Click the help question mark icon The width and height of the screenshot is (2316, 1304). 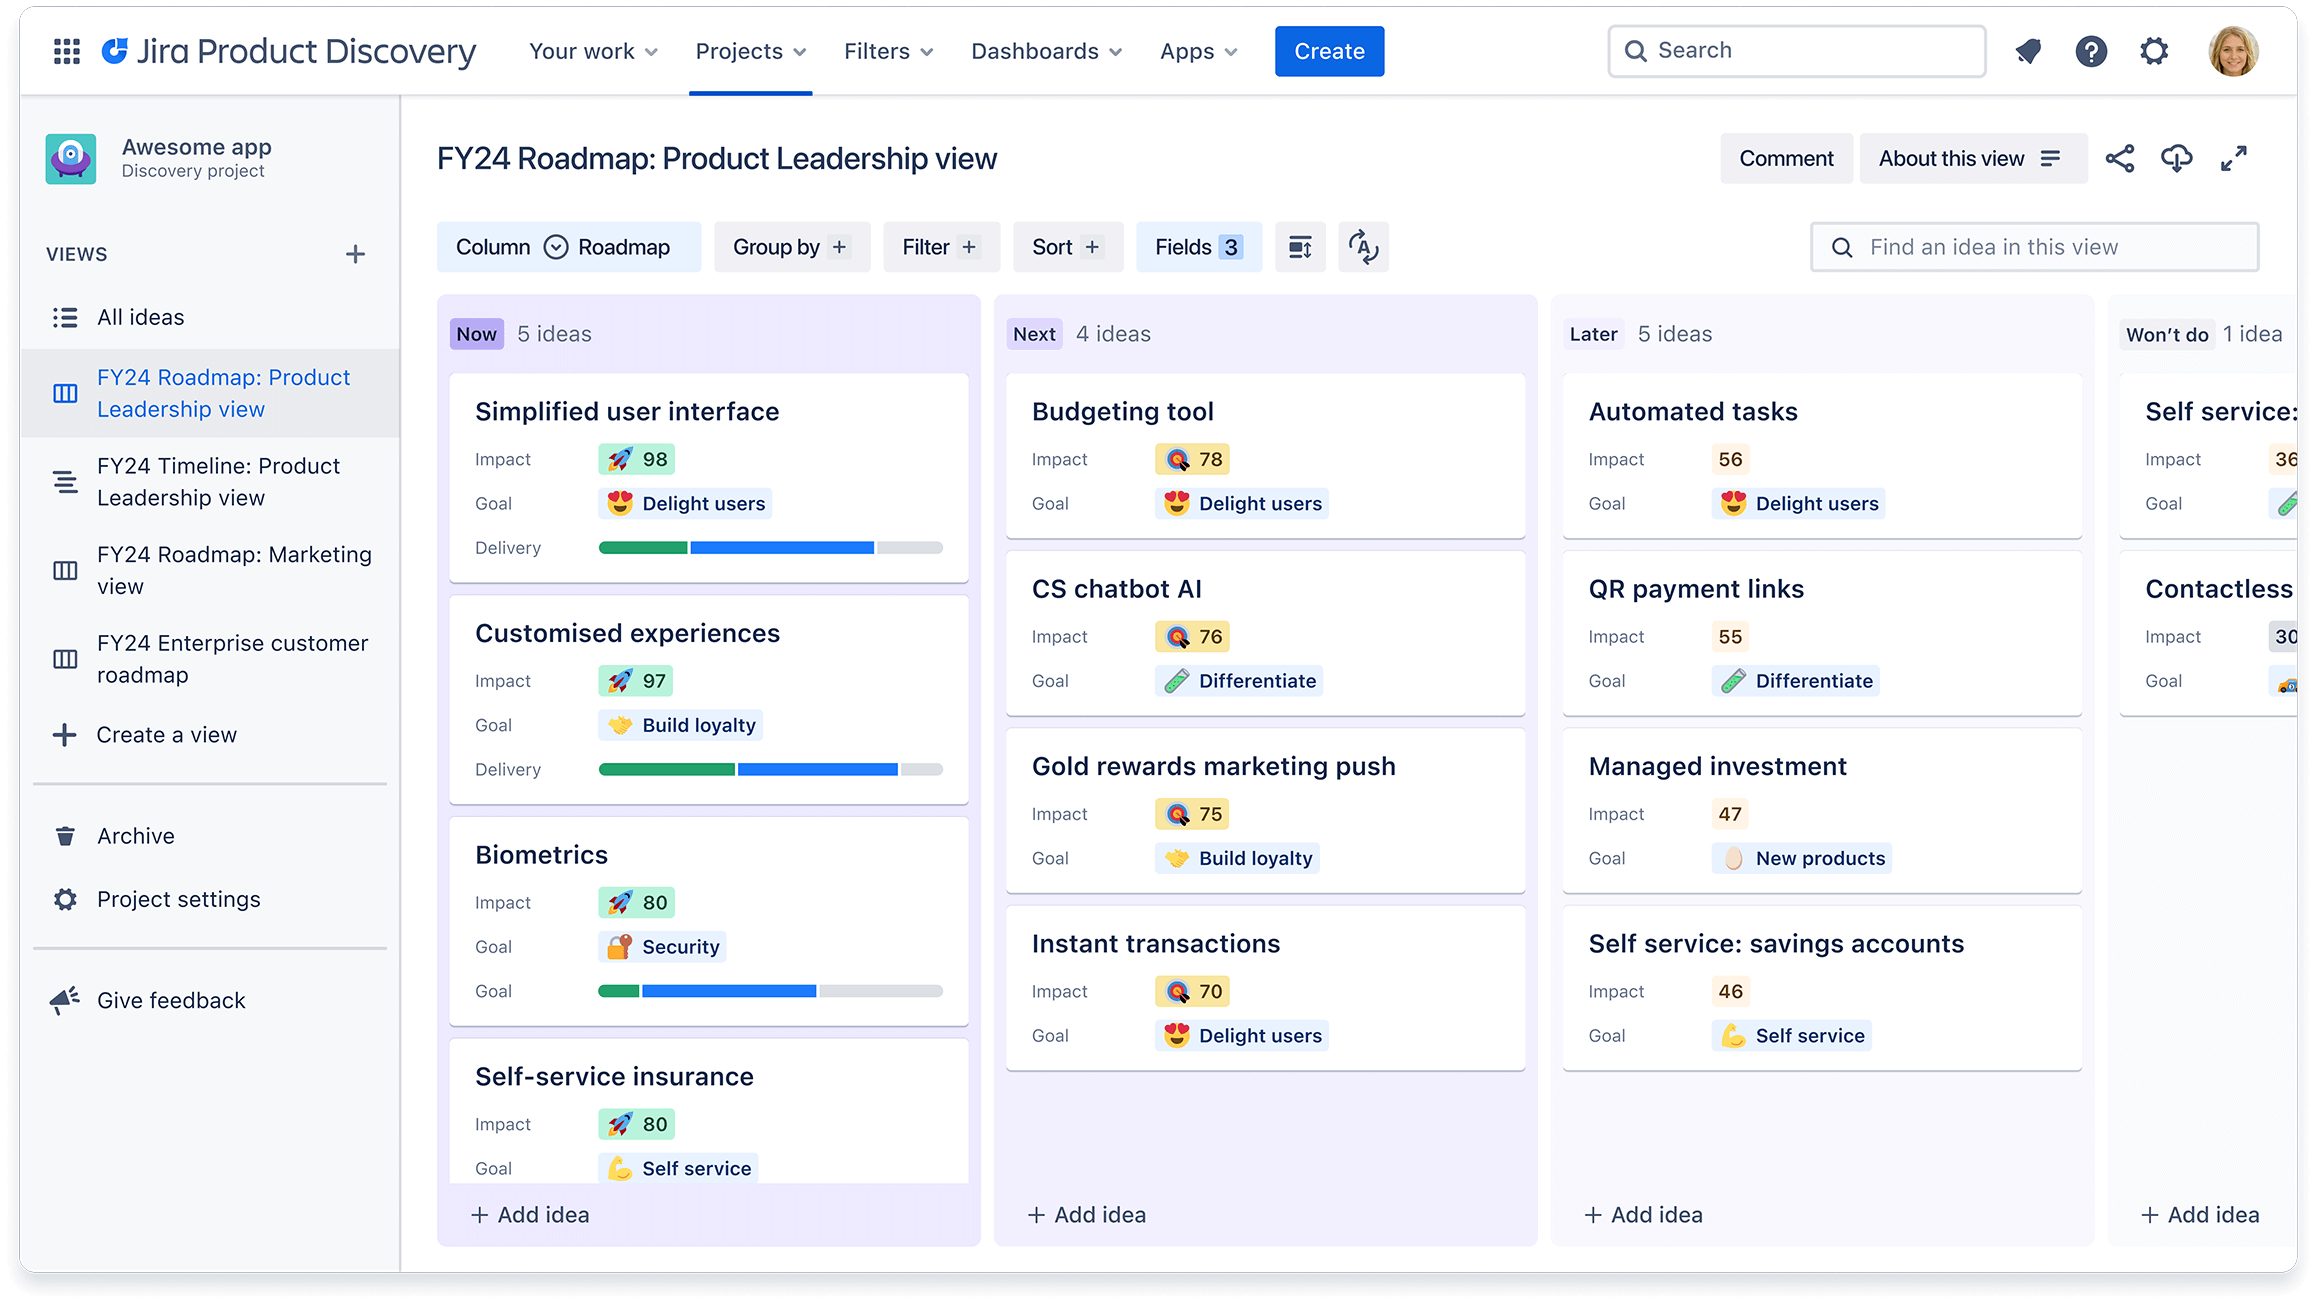tap(2092, 51)
